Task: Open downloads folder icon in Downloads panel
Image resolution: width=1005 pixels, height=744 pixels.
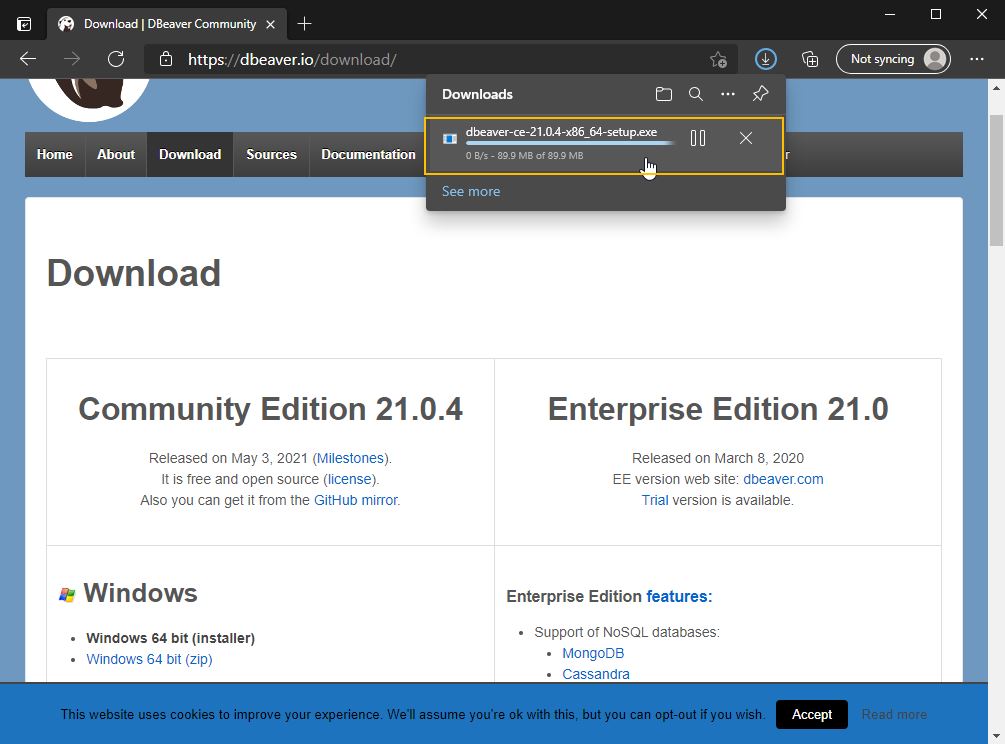Action: [663, 94]
